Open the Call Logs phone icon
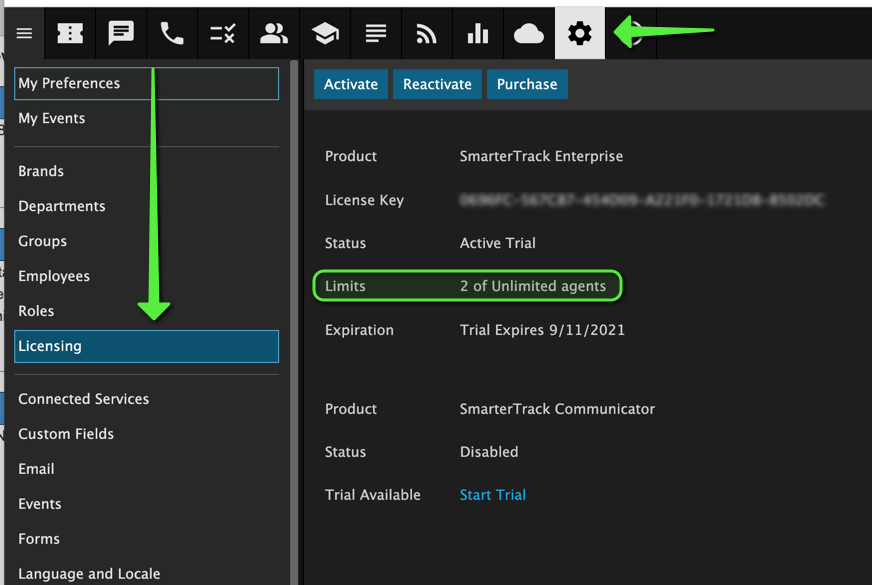This screenshot has height=585, width=872. tap(172, 34)
